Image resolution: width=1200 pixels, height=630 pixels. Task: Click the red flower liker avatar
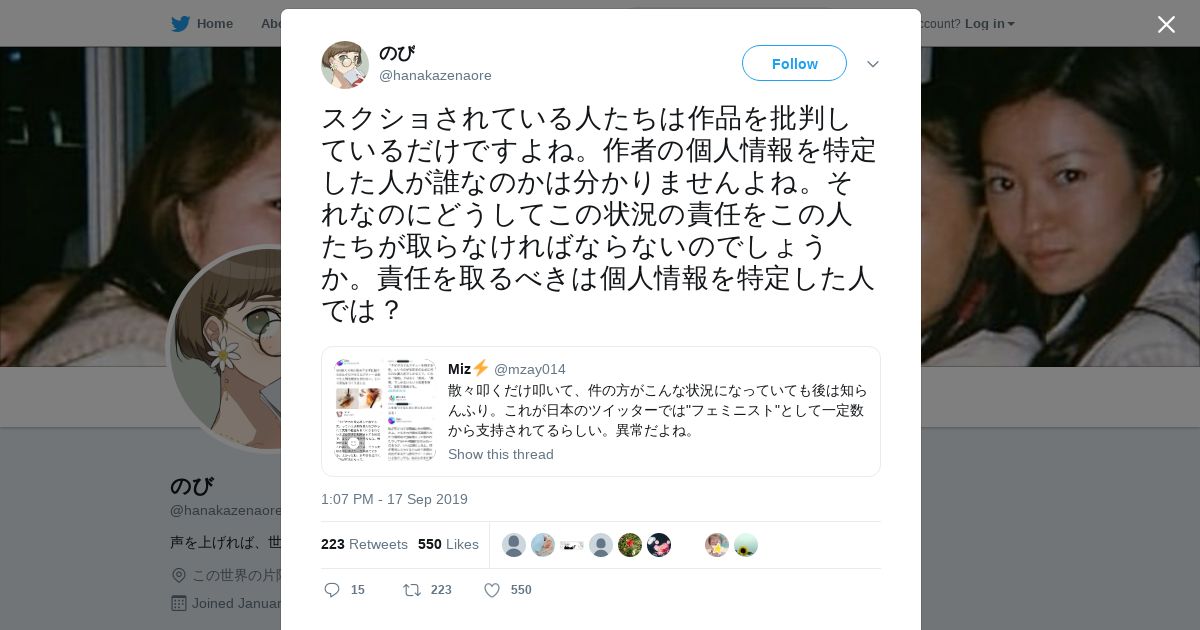(x=630, y=545)
